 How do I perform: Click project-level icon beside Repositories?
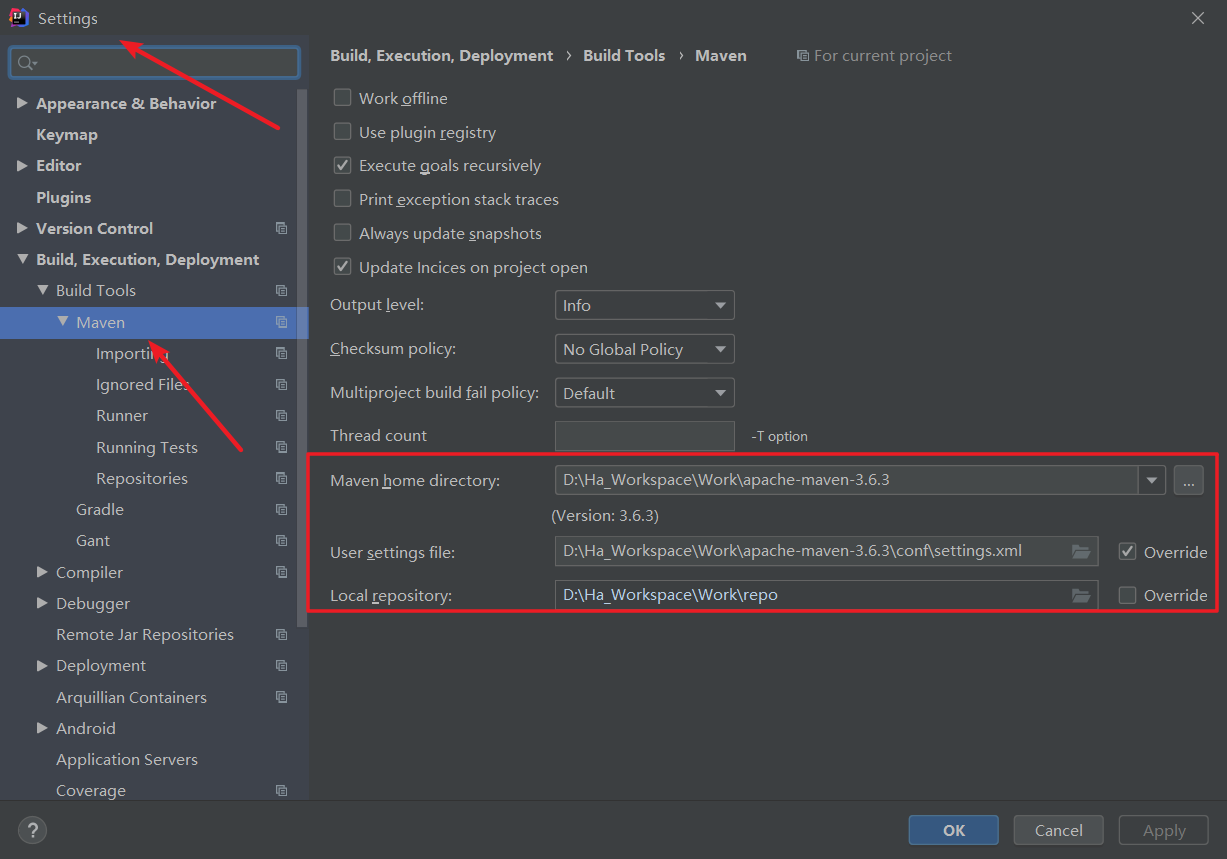point(281,478)
